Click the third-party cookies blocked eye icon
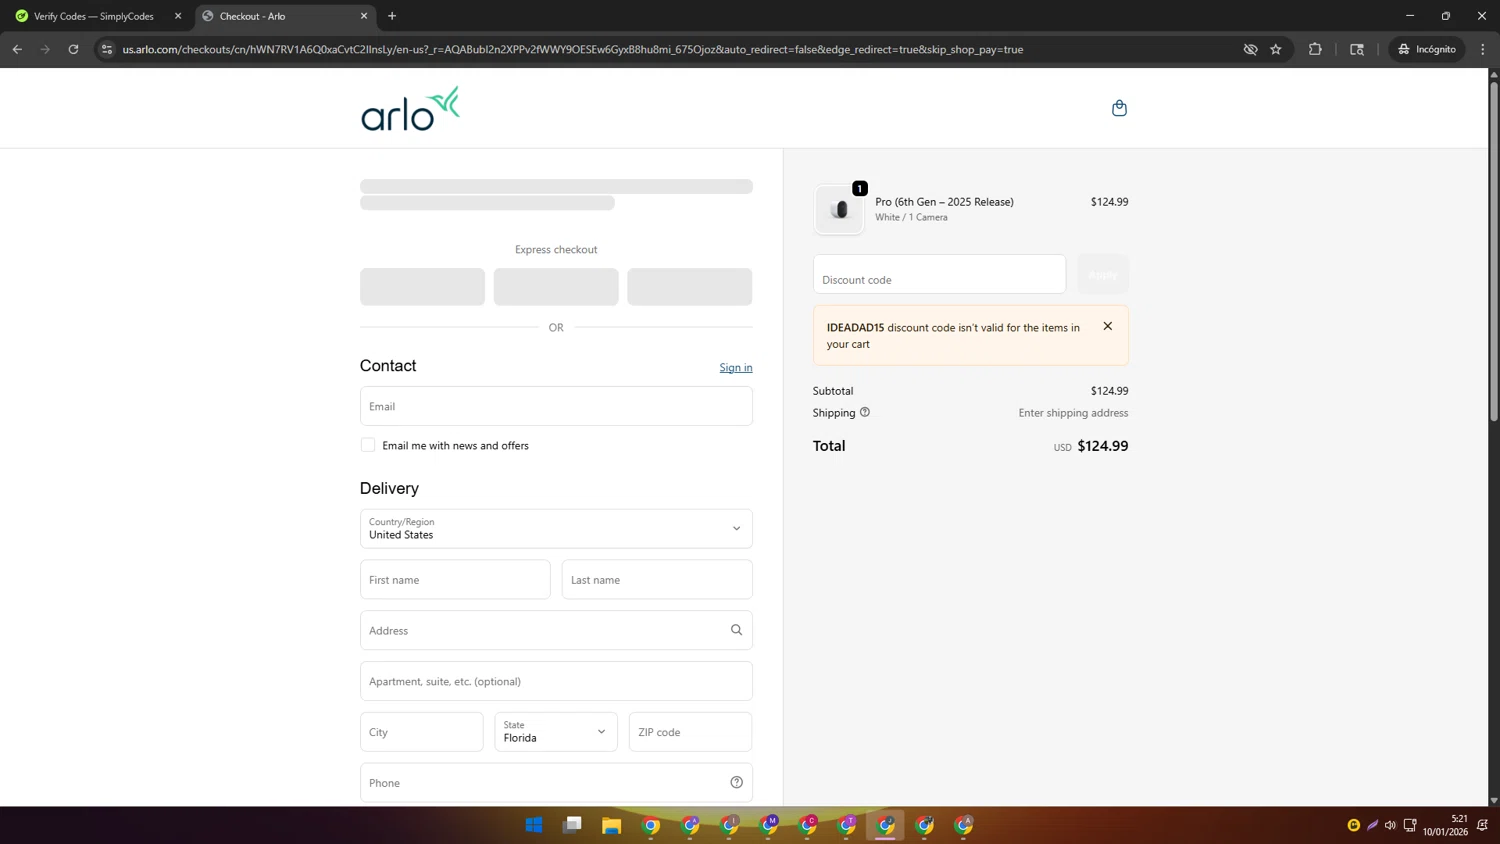This screenshot has height=844, width=1500. coord(1250,49)
